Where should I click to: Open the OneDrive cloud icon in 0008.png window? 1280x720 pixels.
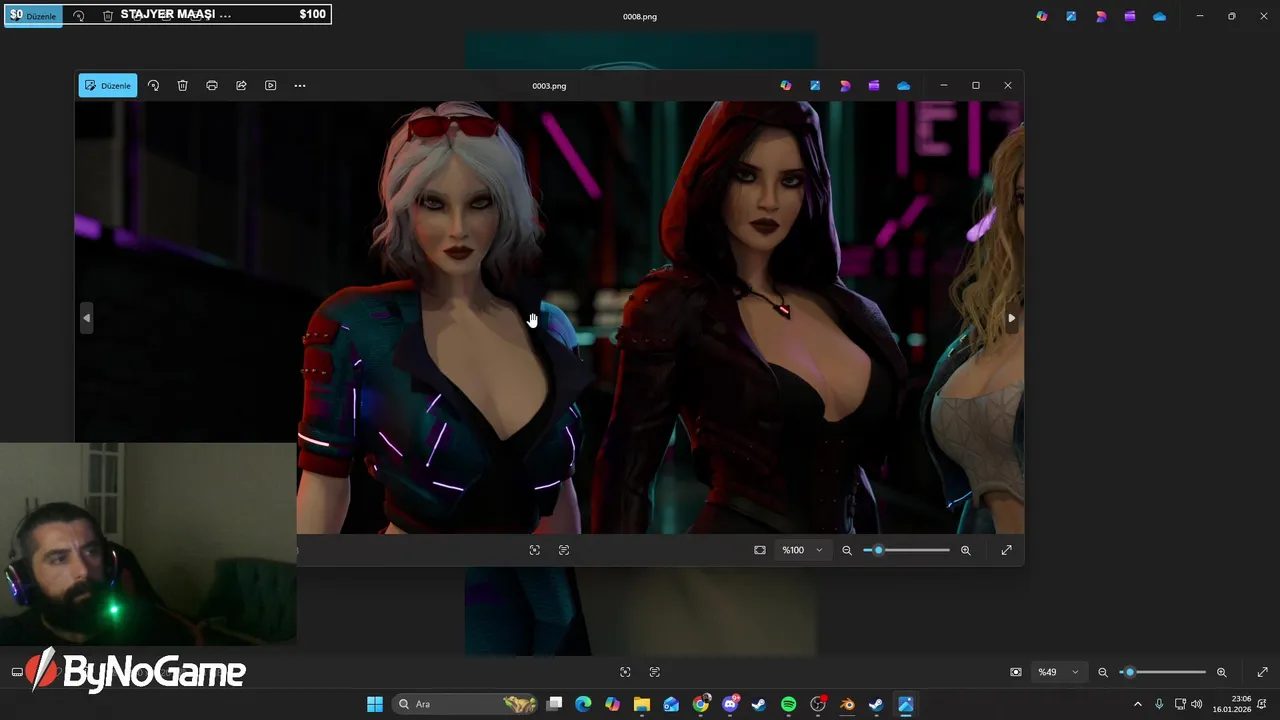click(x=1160, y=16)
